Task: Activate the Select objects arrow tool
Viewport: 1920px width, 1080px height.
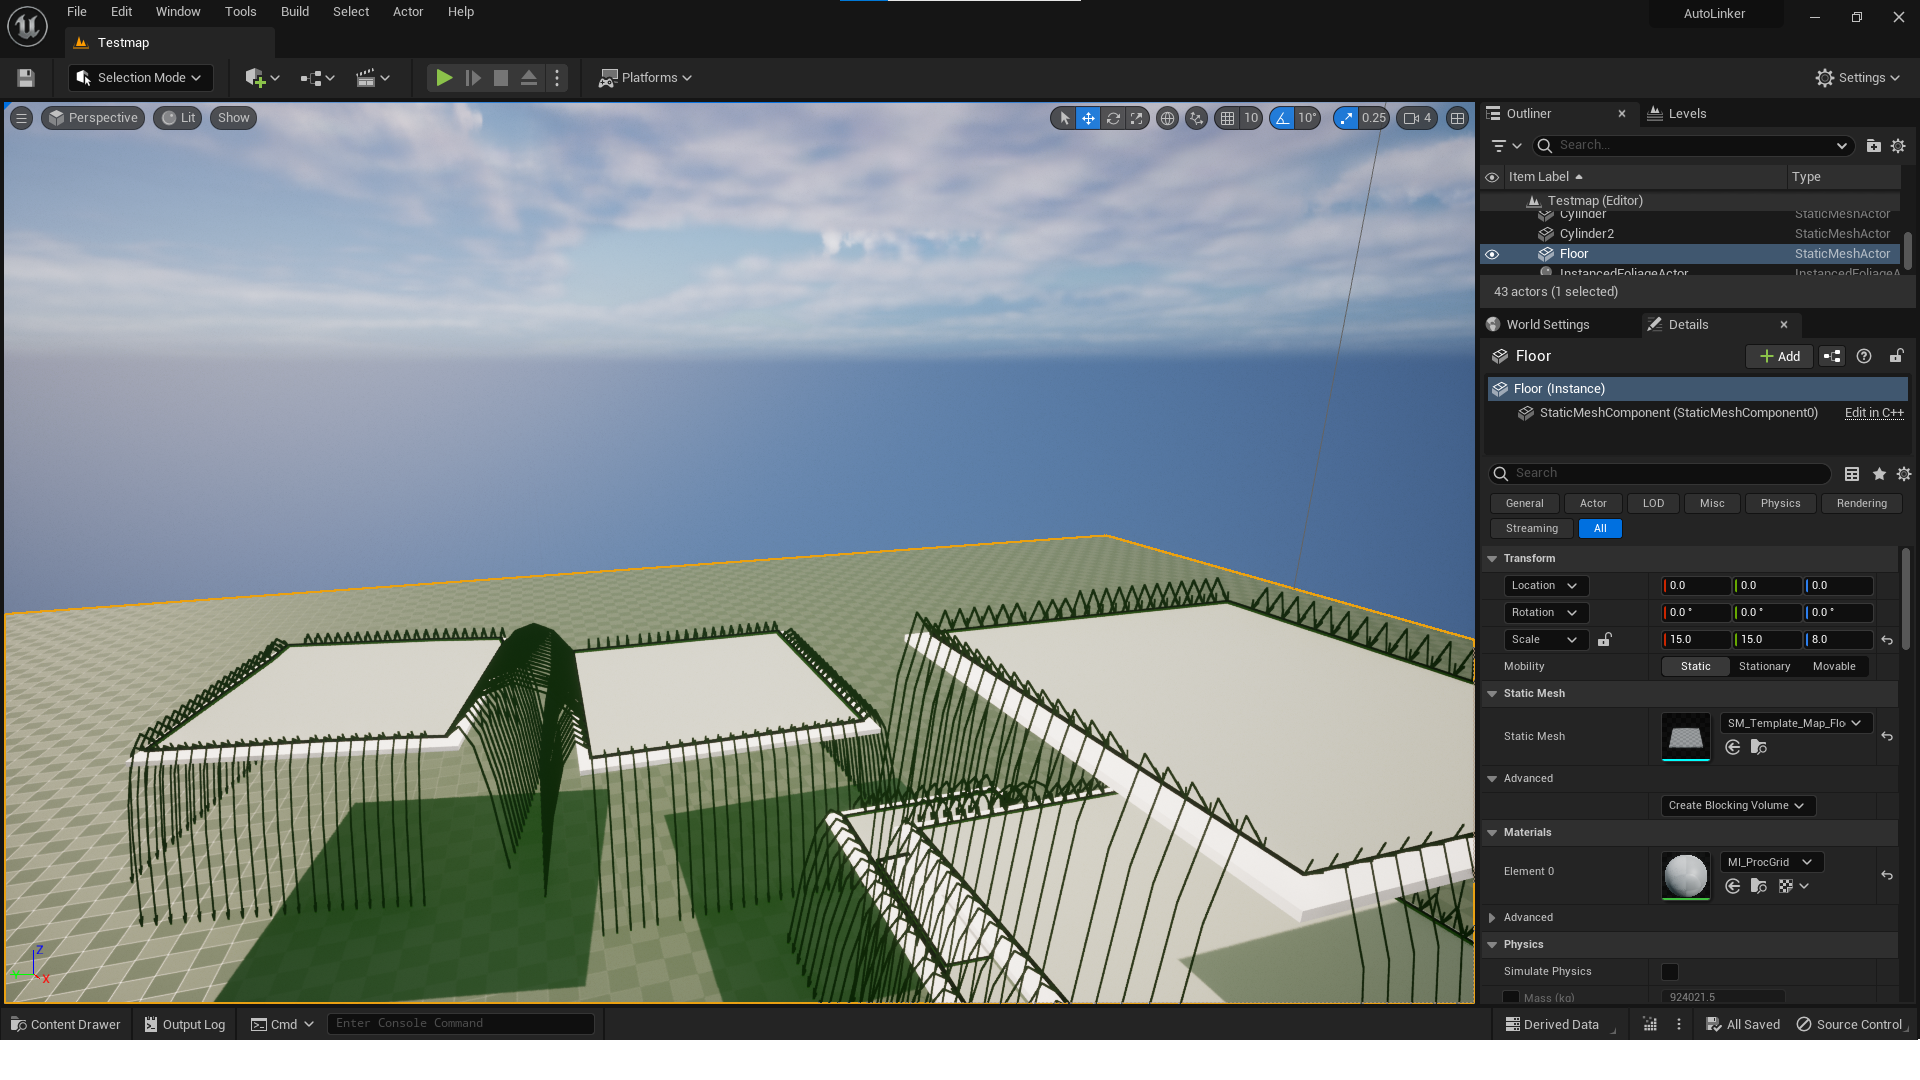Action: (x=1064, y=118)
